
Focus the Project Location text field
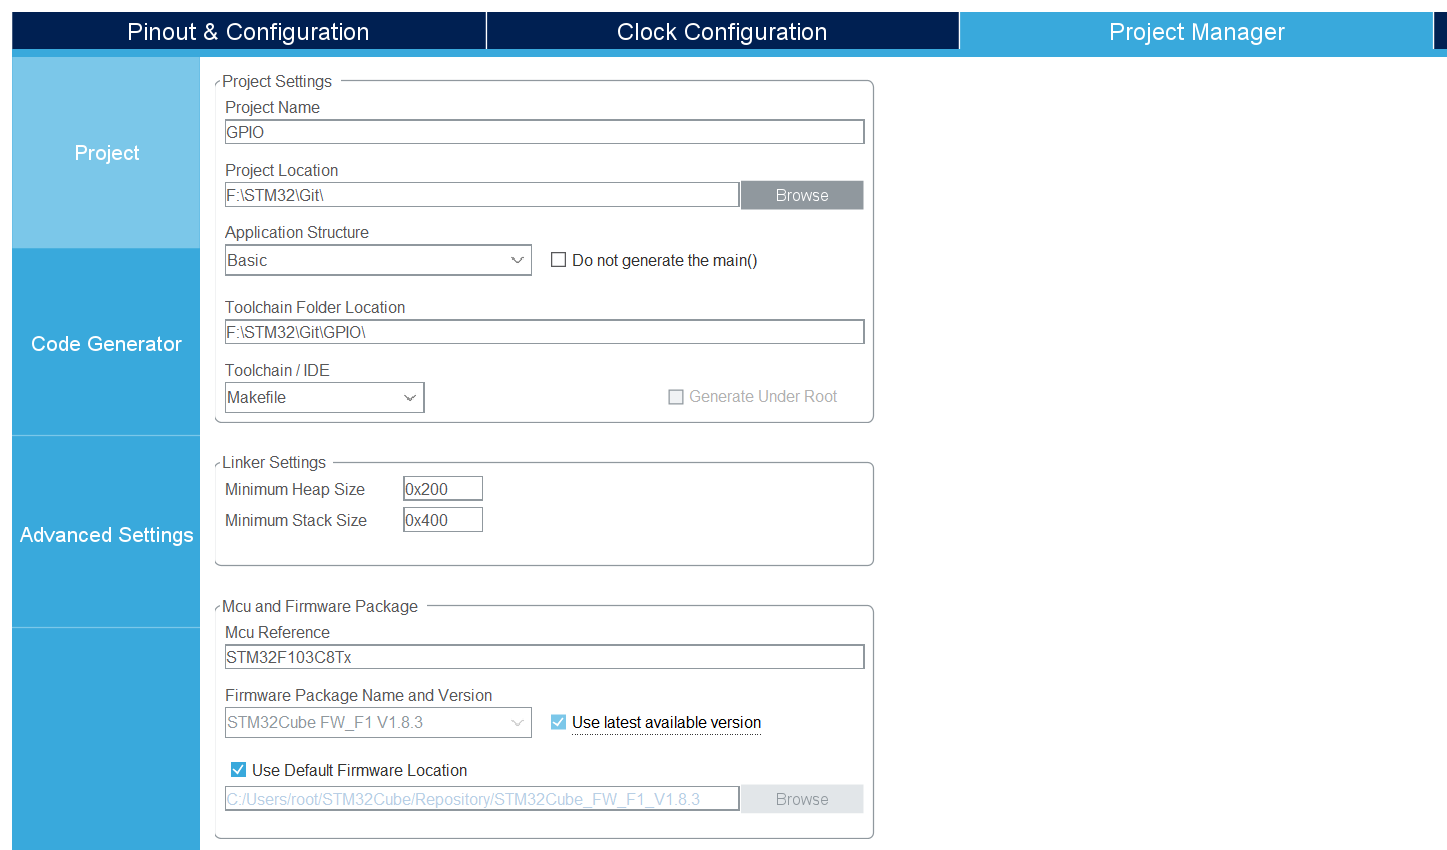(481, 195)
